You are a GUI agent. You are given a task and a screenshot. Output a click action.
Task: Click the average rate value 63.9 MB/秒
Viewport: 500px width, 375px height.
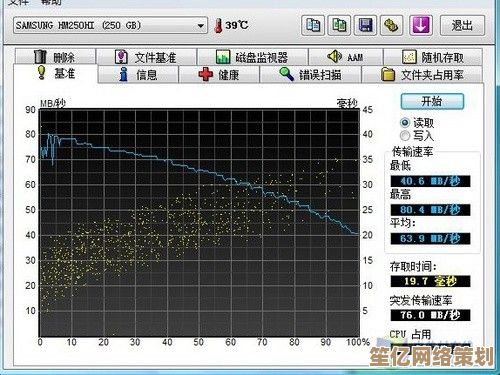pyautogui.click(x=430, y=238)
